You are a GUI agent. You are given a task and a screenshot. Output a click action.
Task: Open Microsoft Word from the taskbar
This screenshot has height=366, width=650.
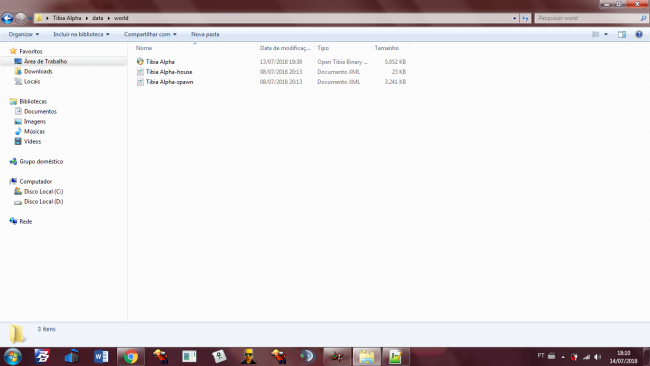pyautogui.click(x=101, y=356)
